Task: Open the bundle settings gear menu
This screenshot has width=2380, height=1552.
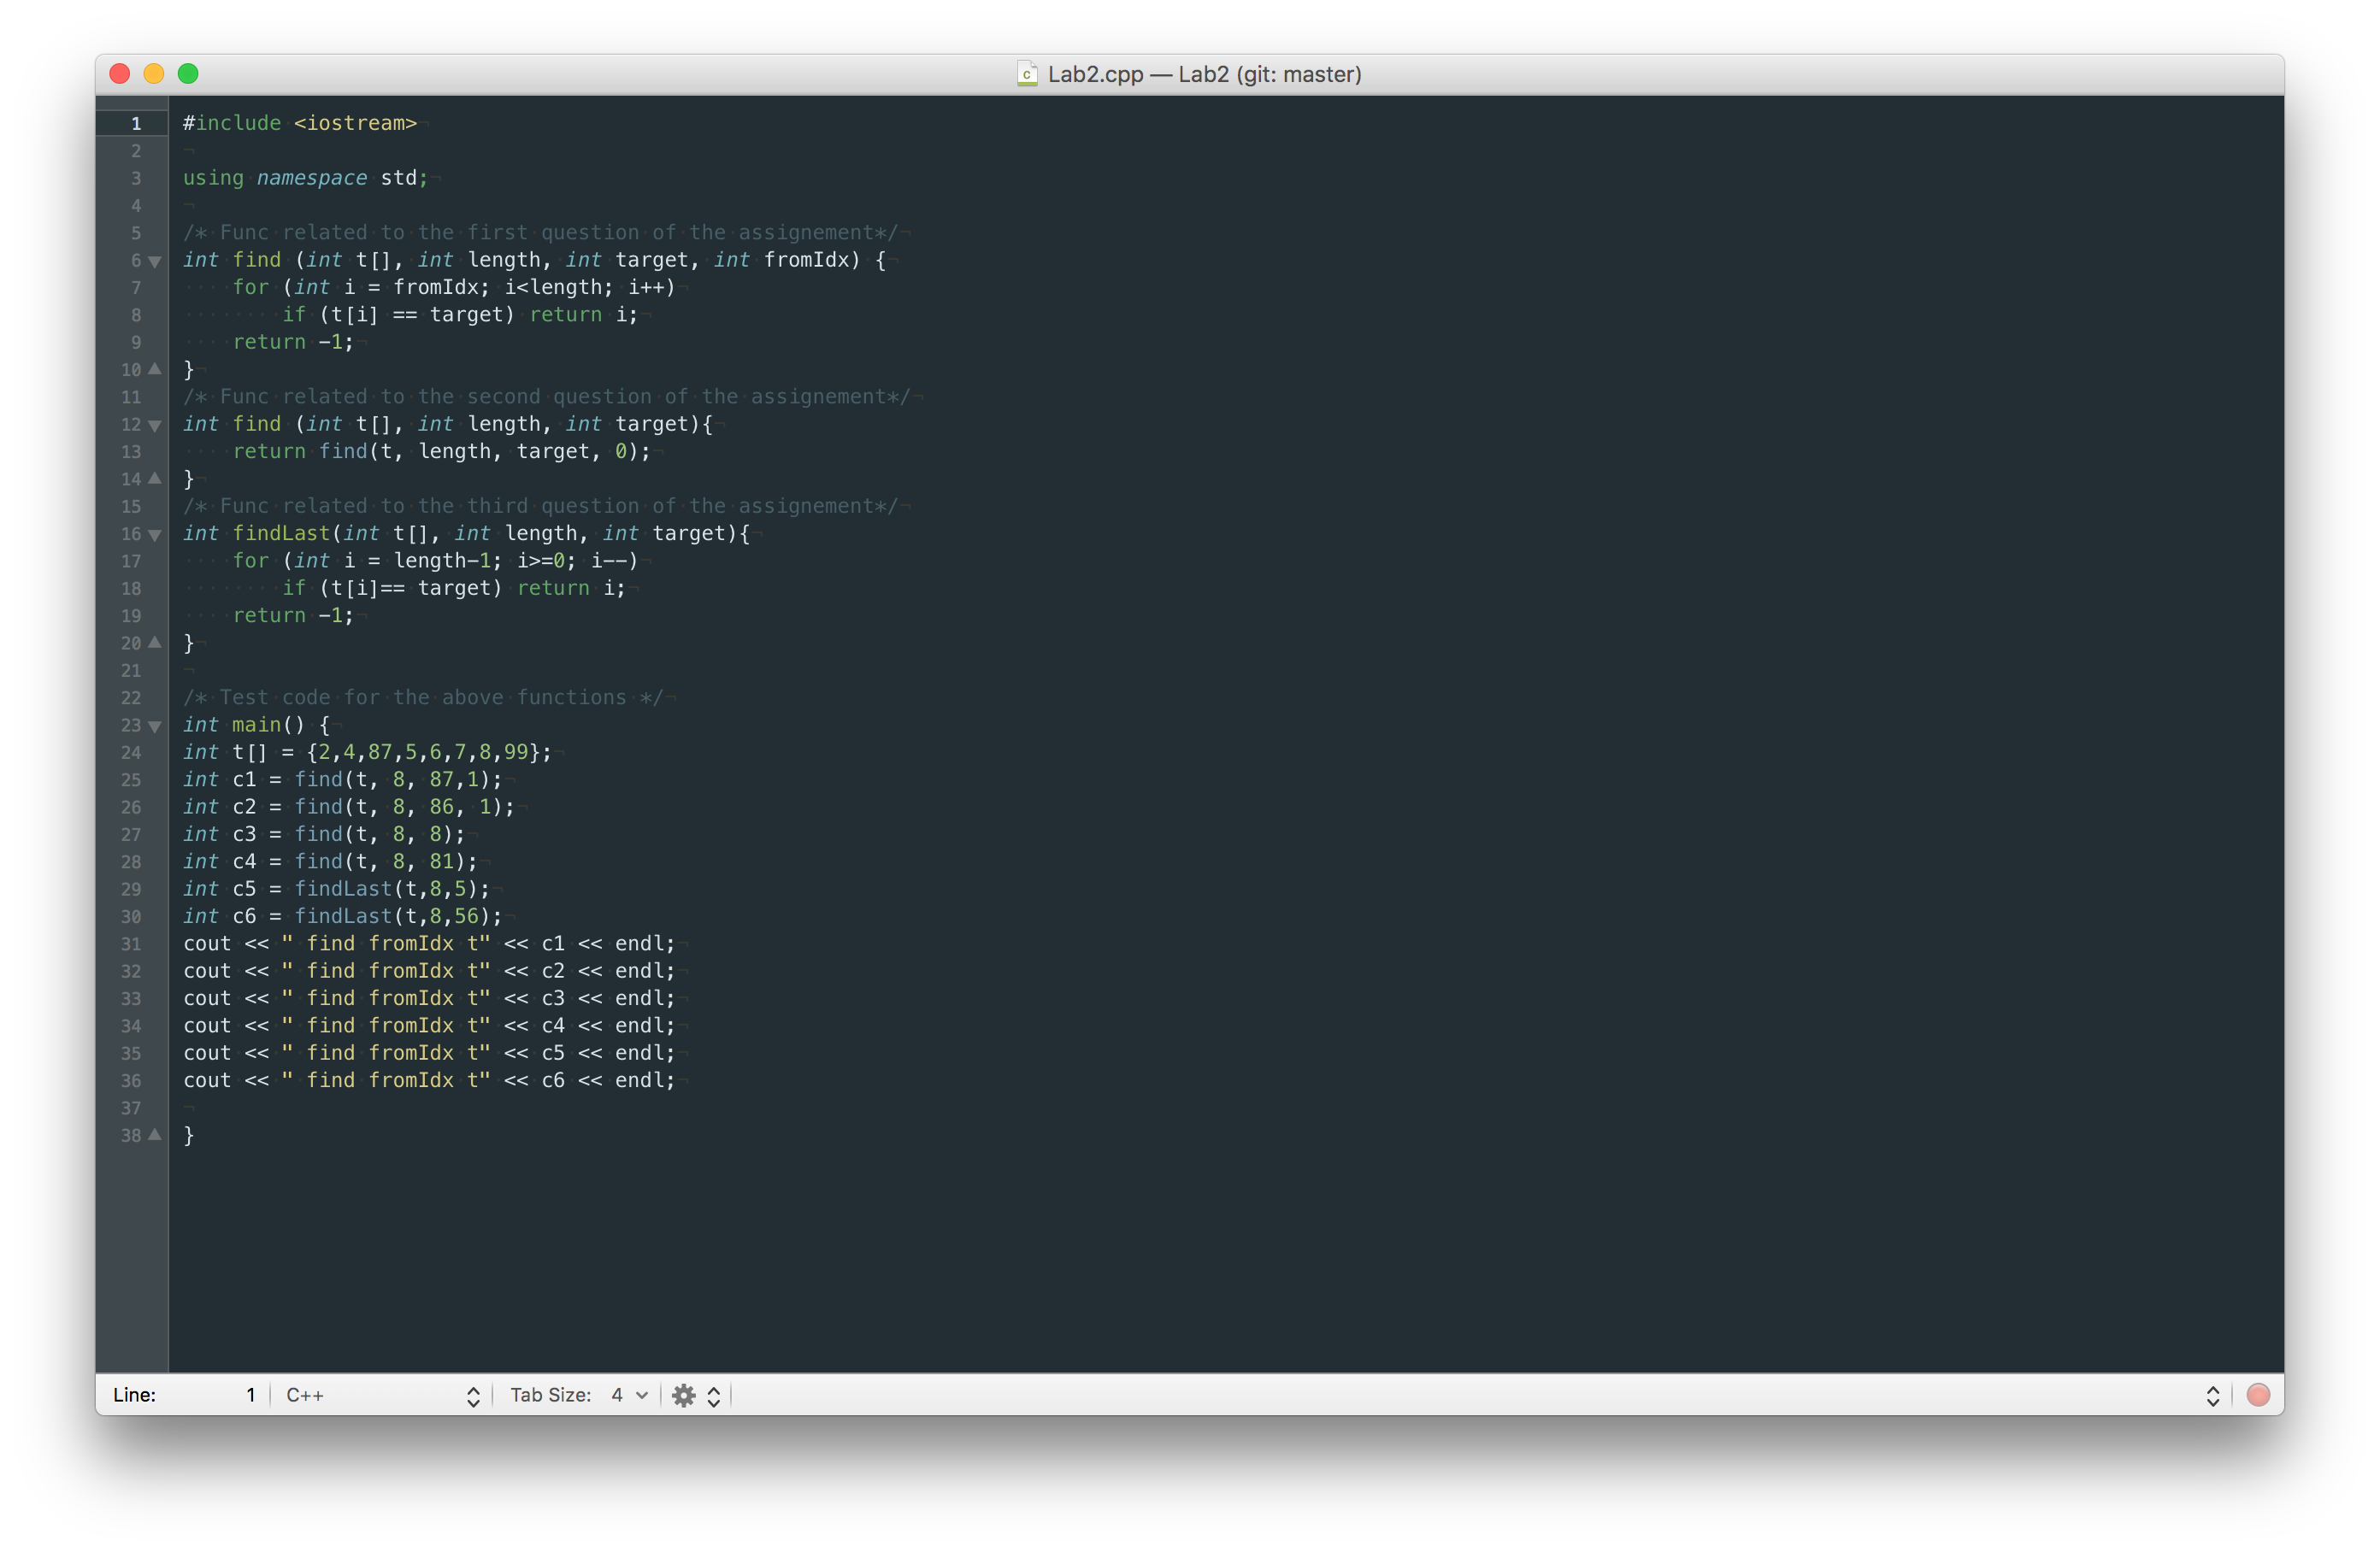Action: 684,1395
